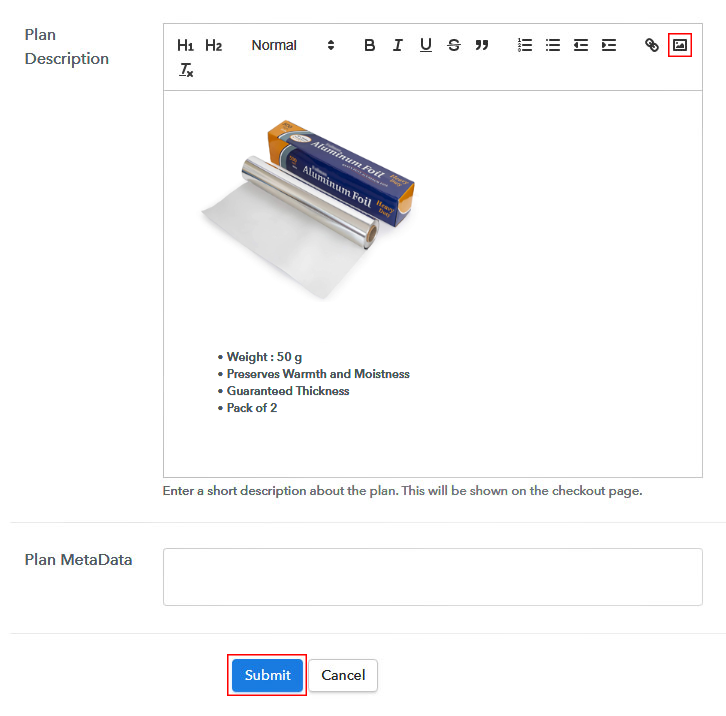
Task: Focus the Plan MetaData input field
Action: 432,577
